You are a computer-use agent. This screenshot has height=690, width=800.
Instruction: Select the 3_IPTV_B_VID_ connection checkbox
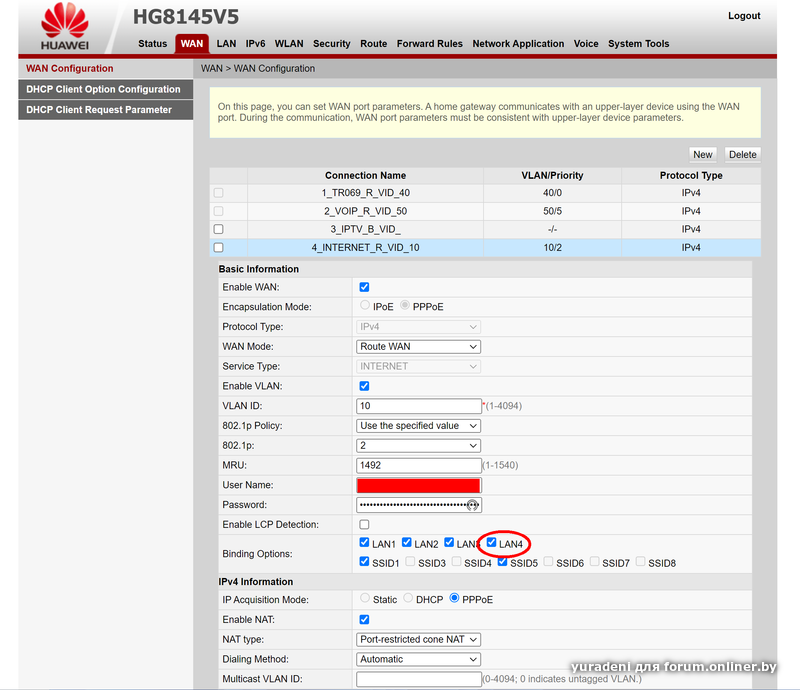pos(218,229)
